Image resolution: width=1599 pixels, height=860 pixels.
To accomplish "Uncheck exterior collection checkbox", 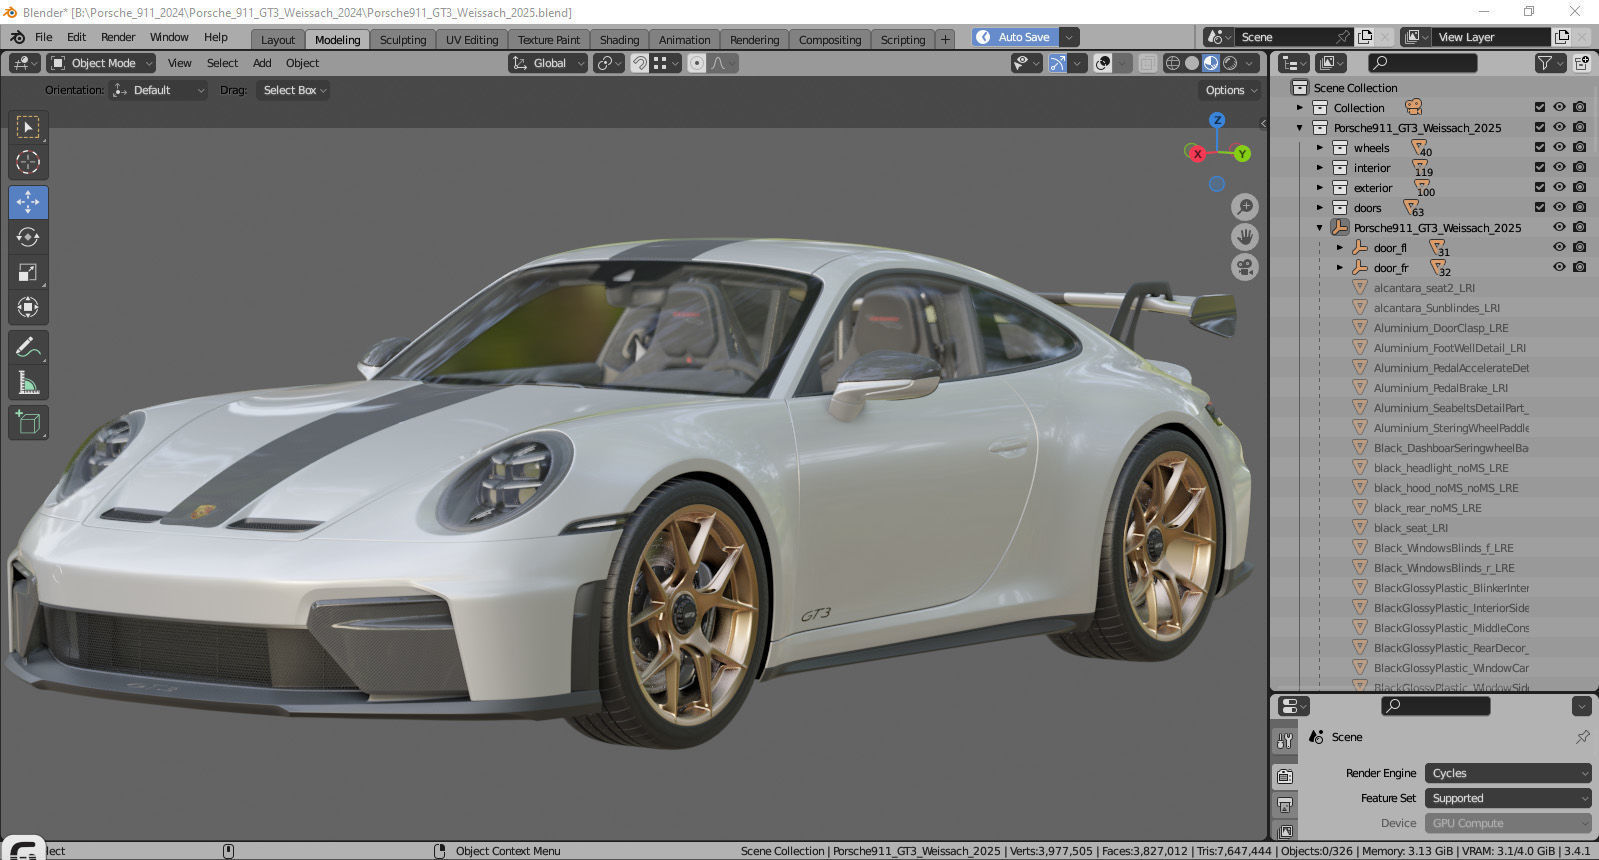I will pos(1540,187).
